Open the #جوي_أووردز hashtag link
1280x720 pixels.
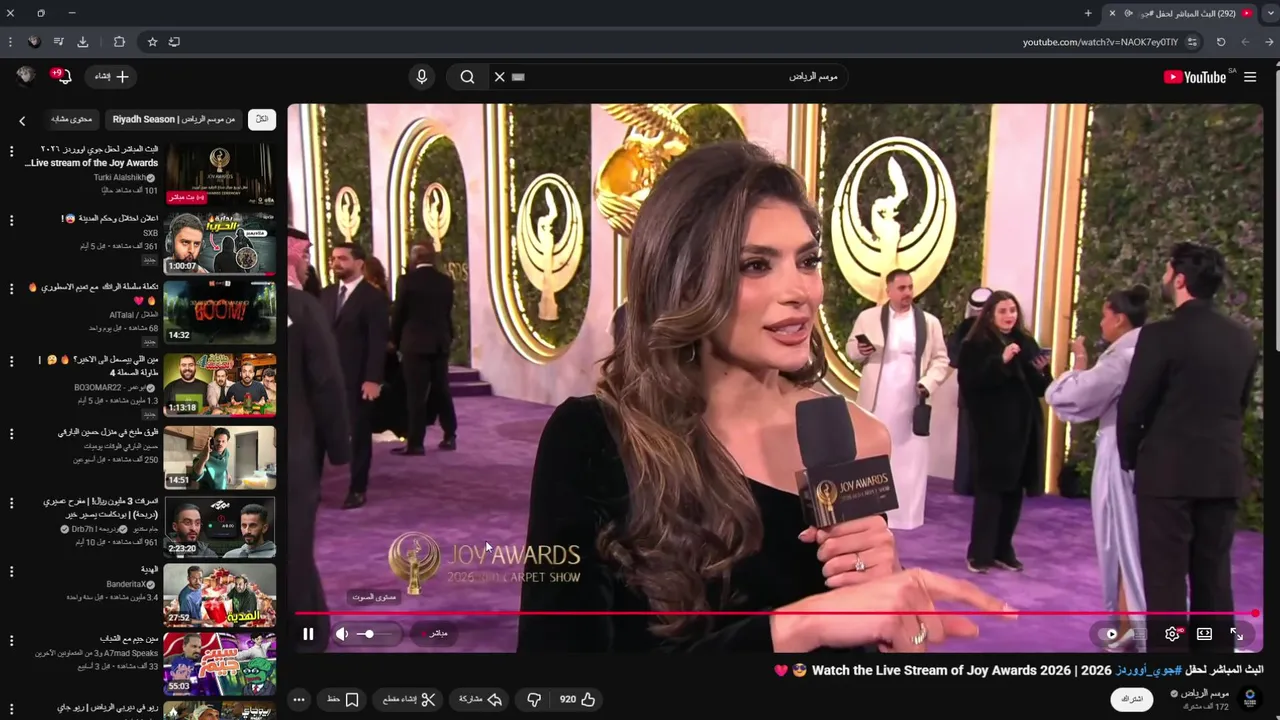[1149, 670]
